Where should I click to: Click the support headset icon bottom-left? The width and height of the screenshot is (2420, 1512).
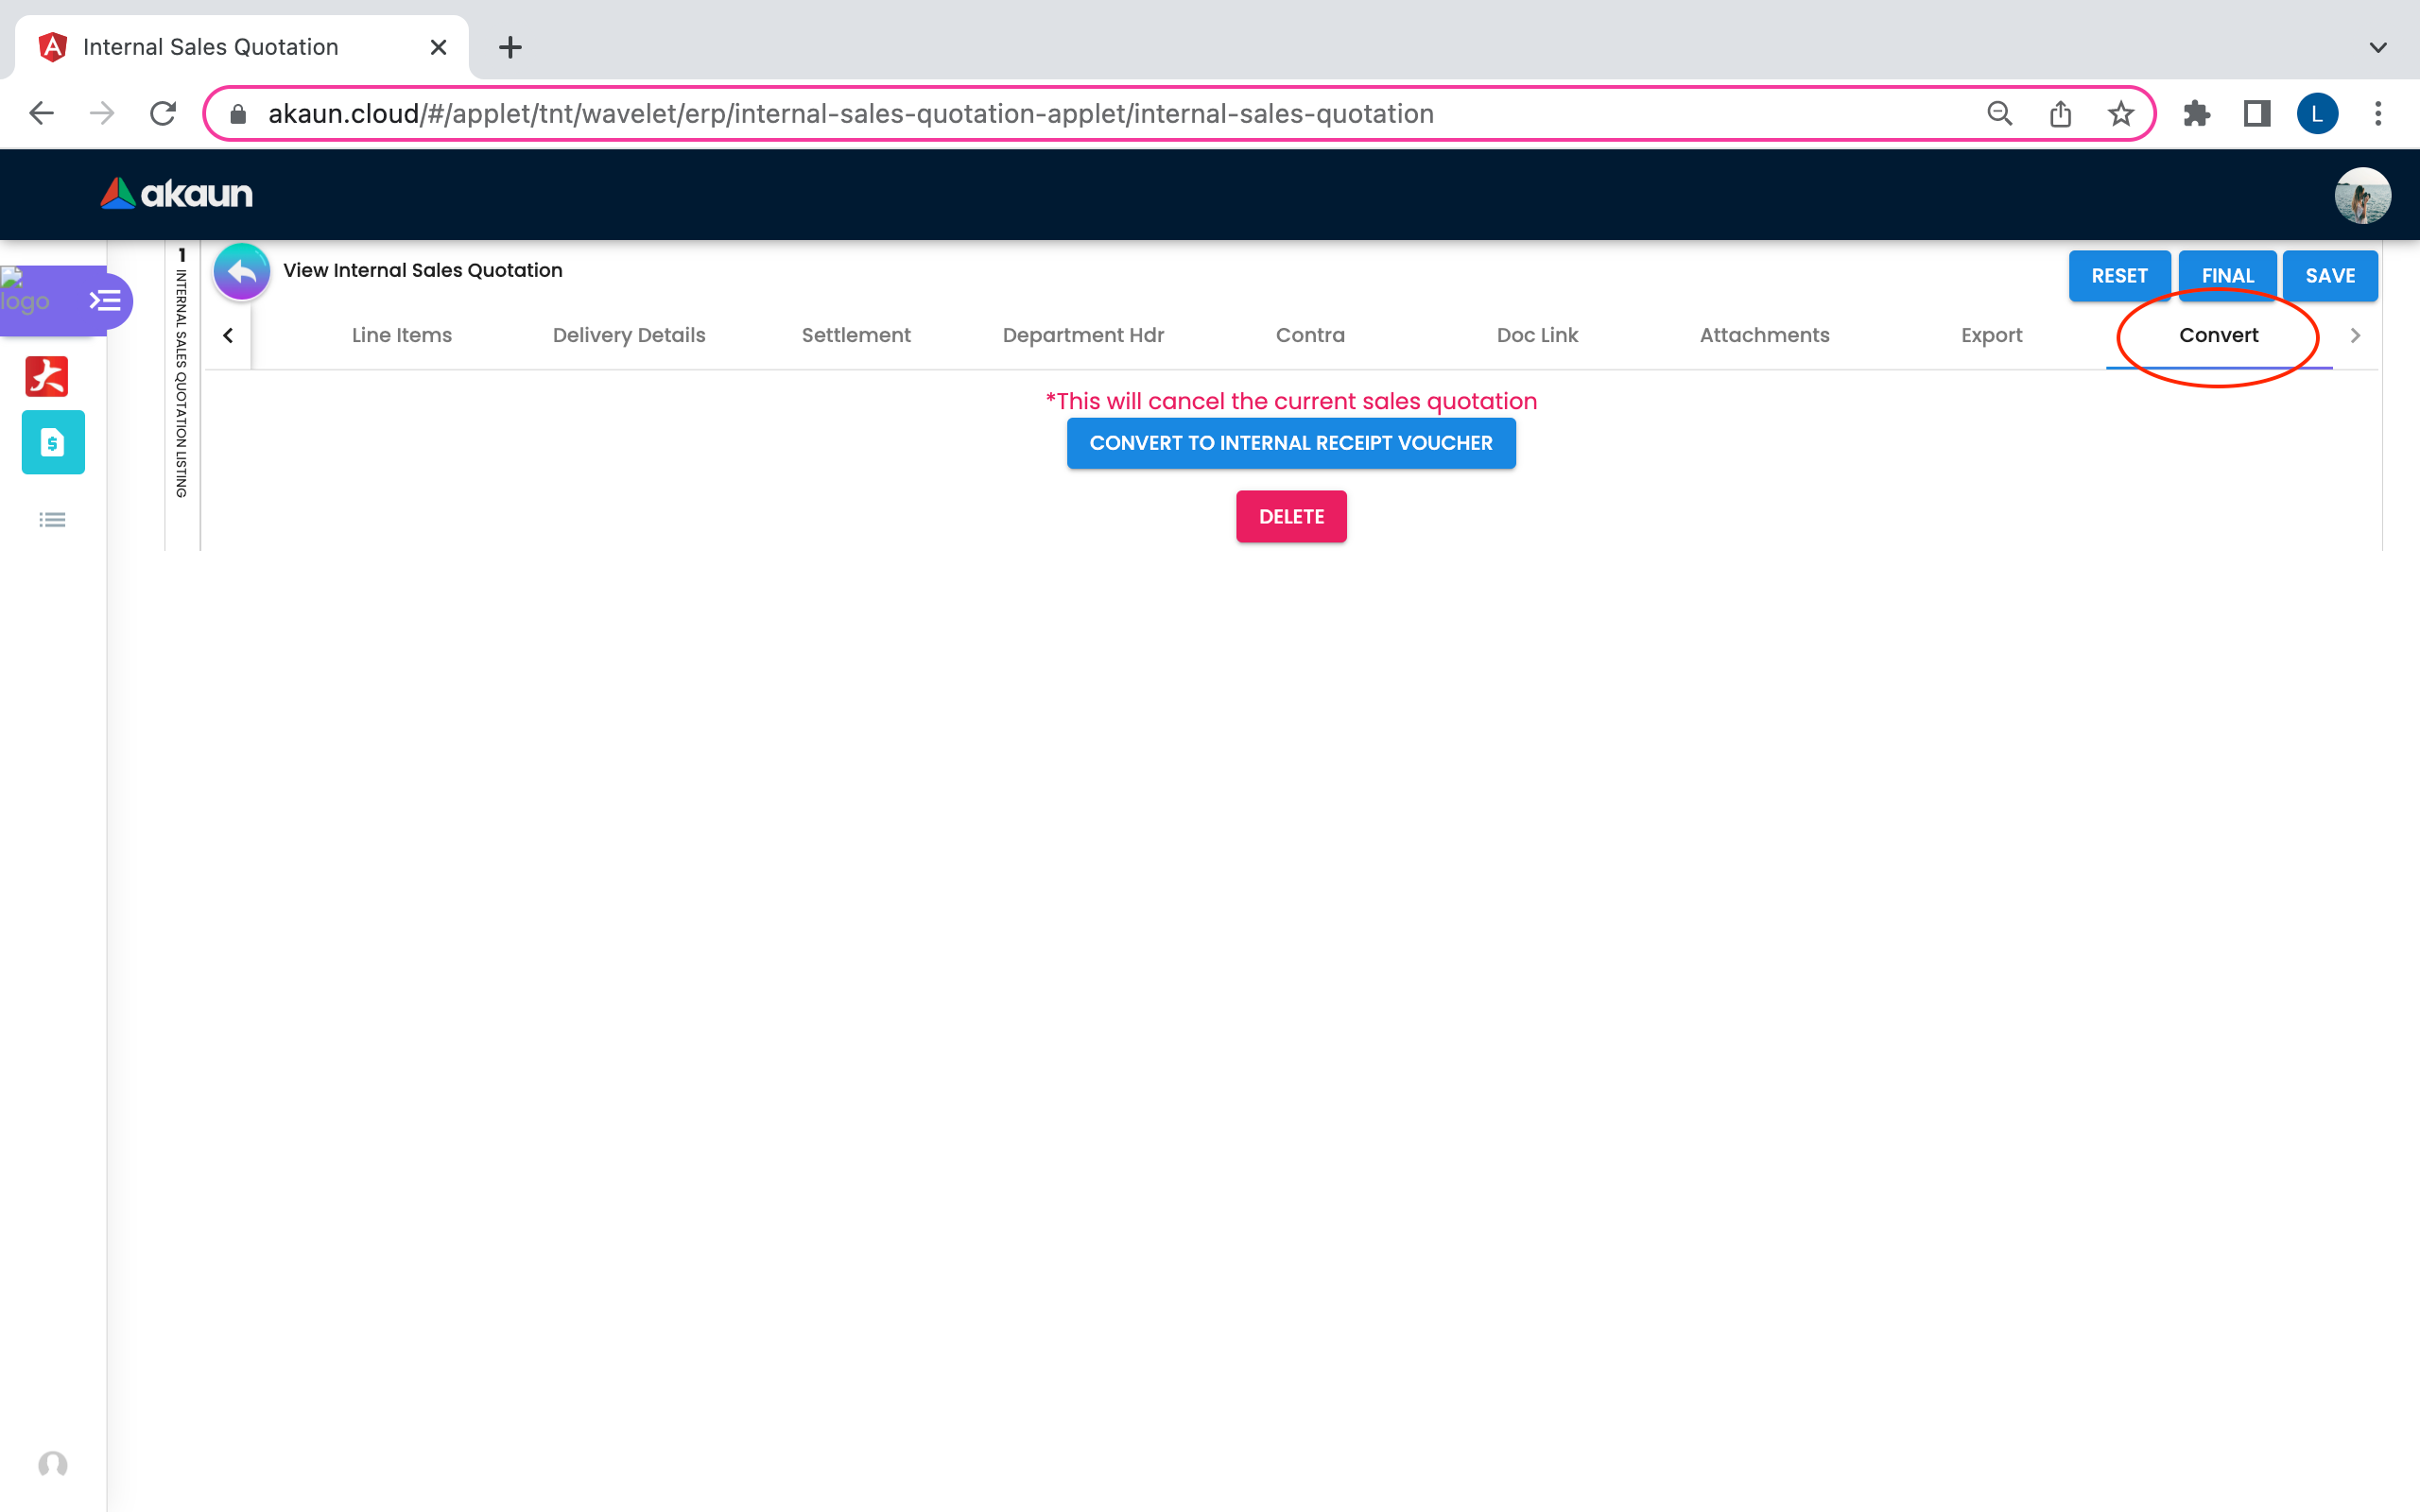tap(52, 1465)
